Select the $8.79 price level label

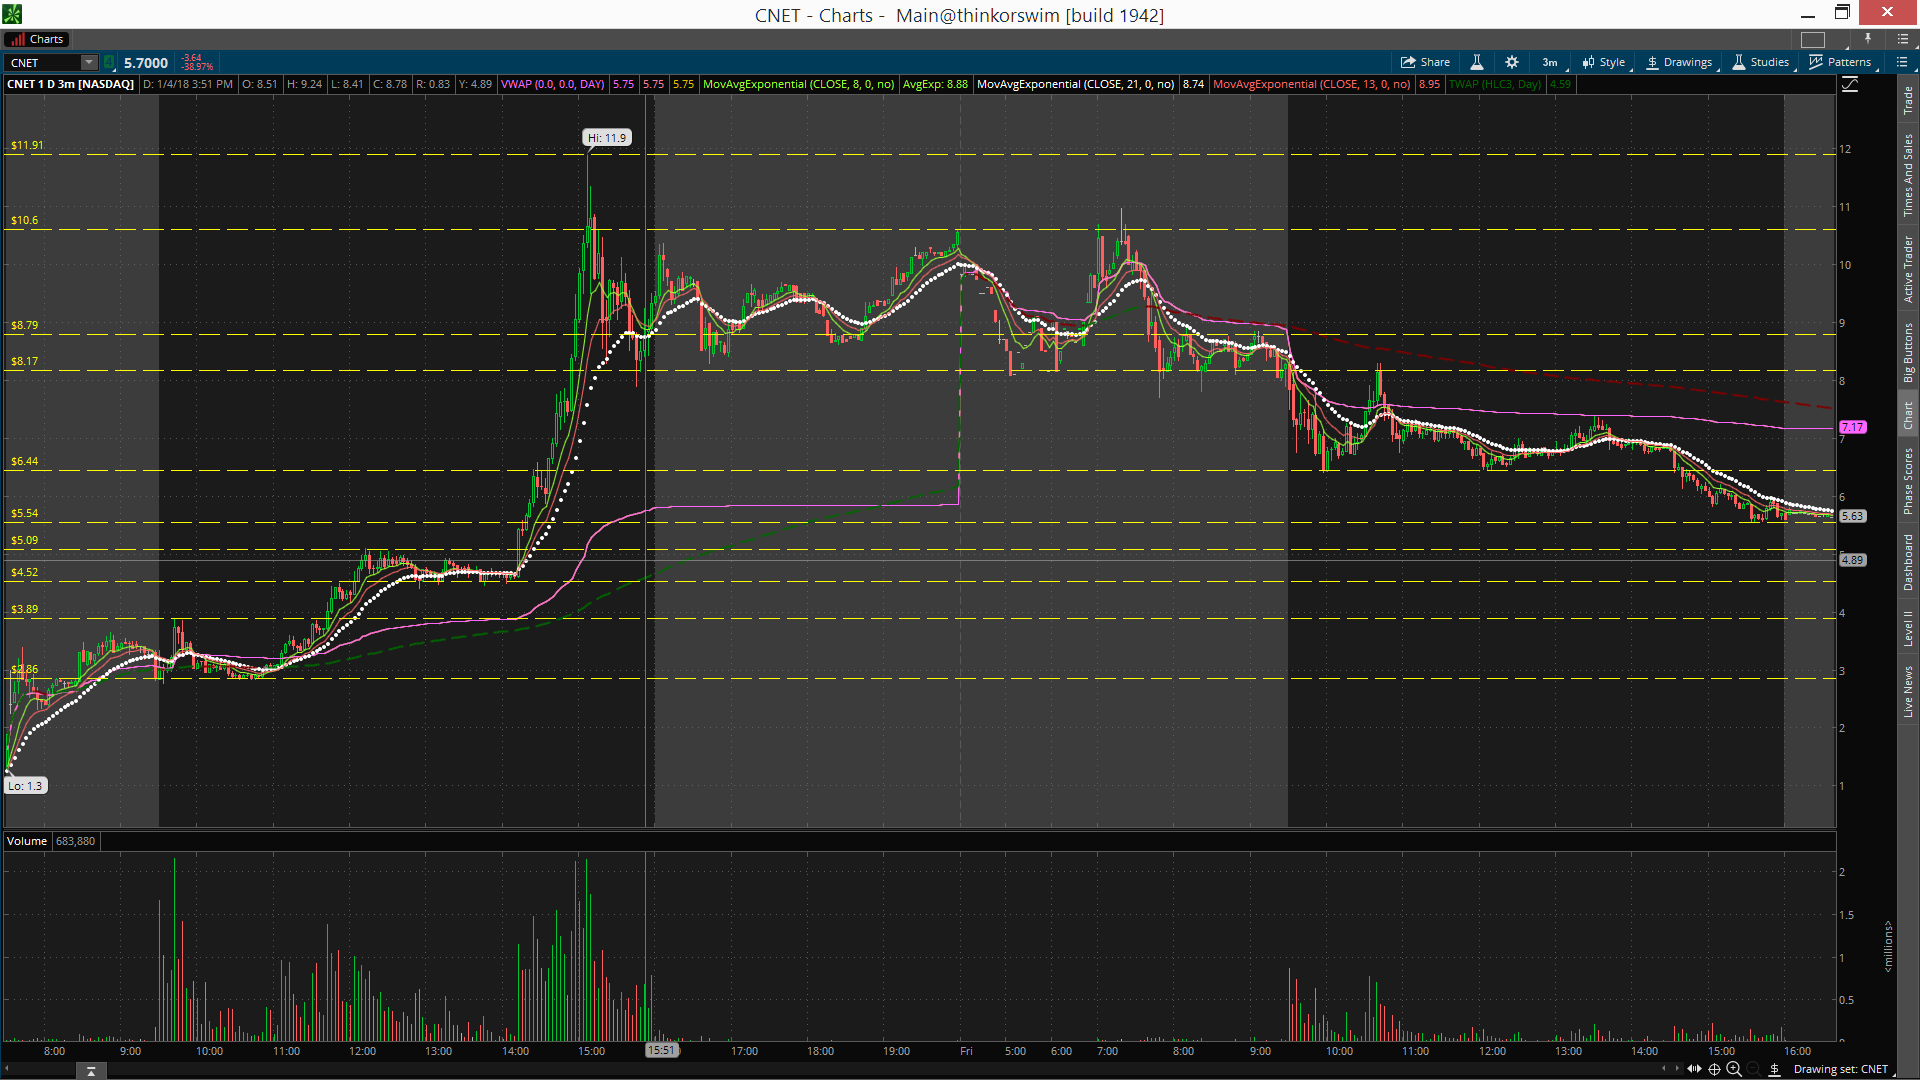(x=24, y=325)
